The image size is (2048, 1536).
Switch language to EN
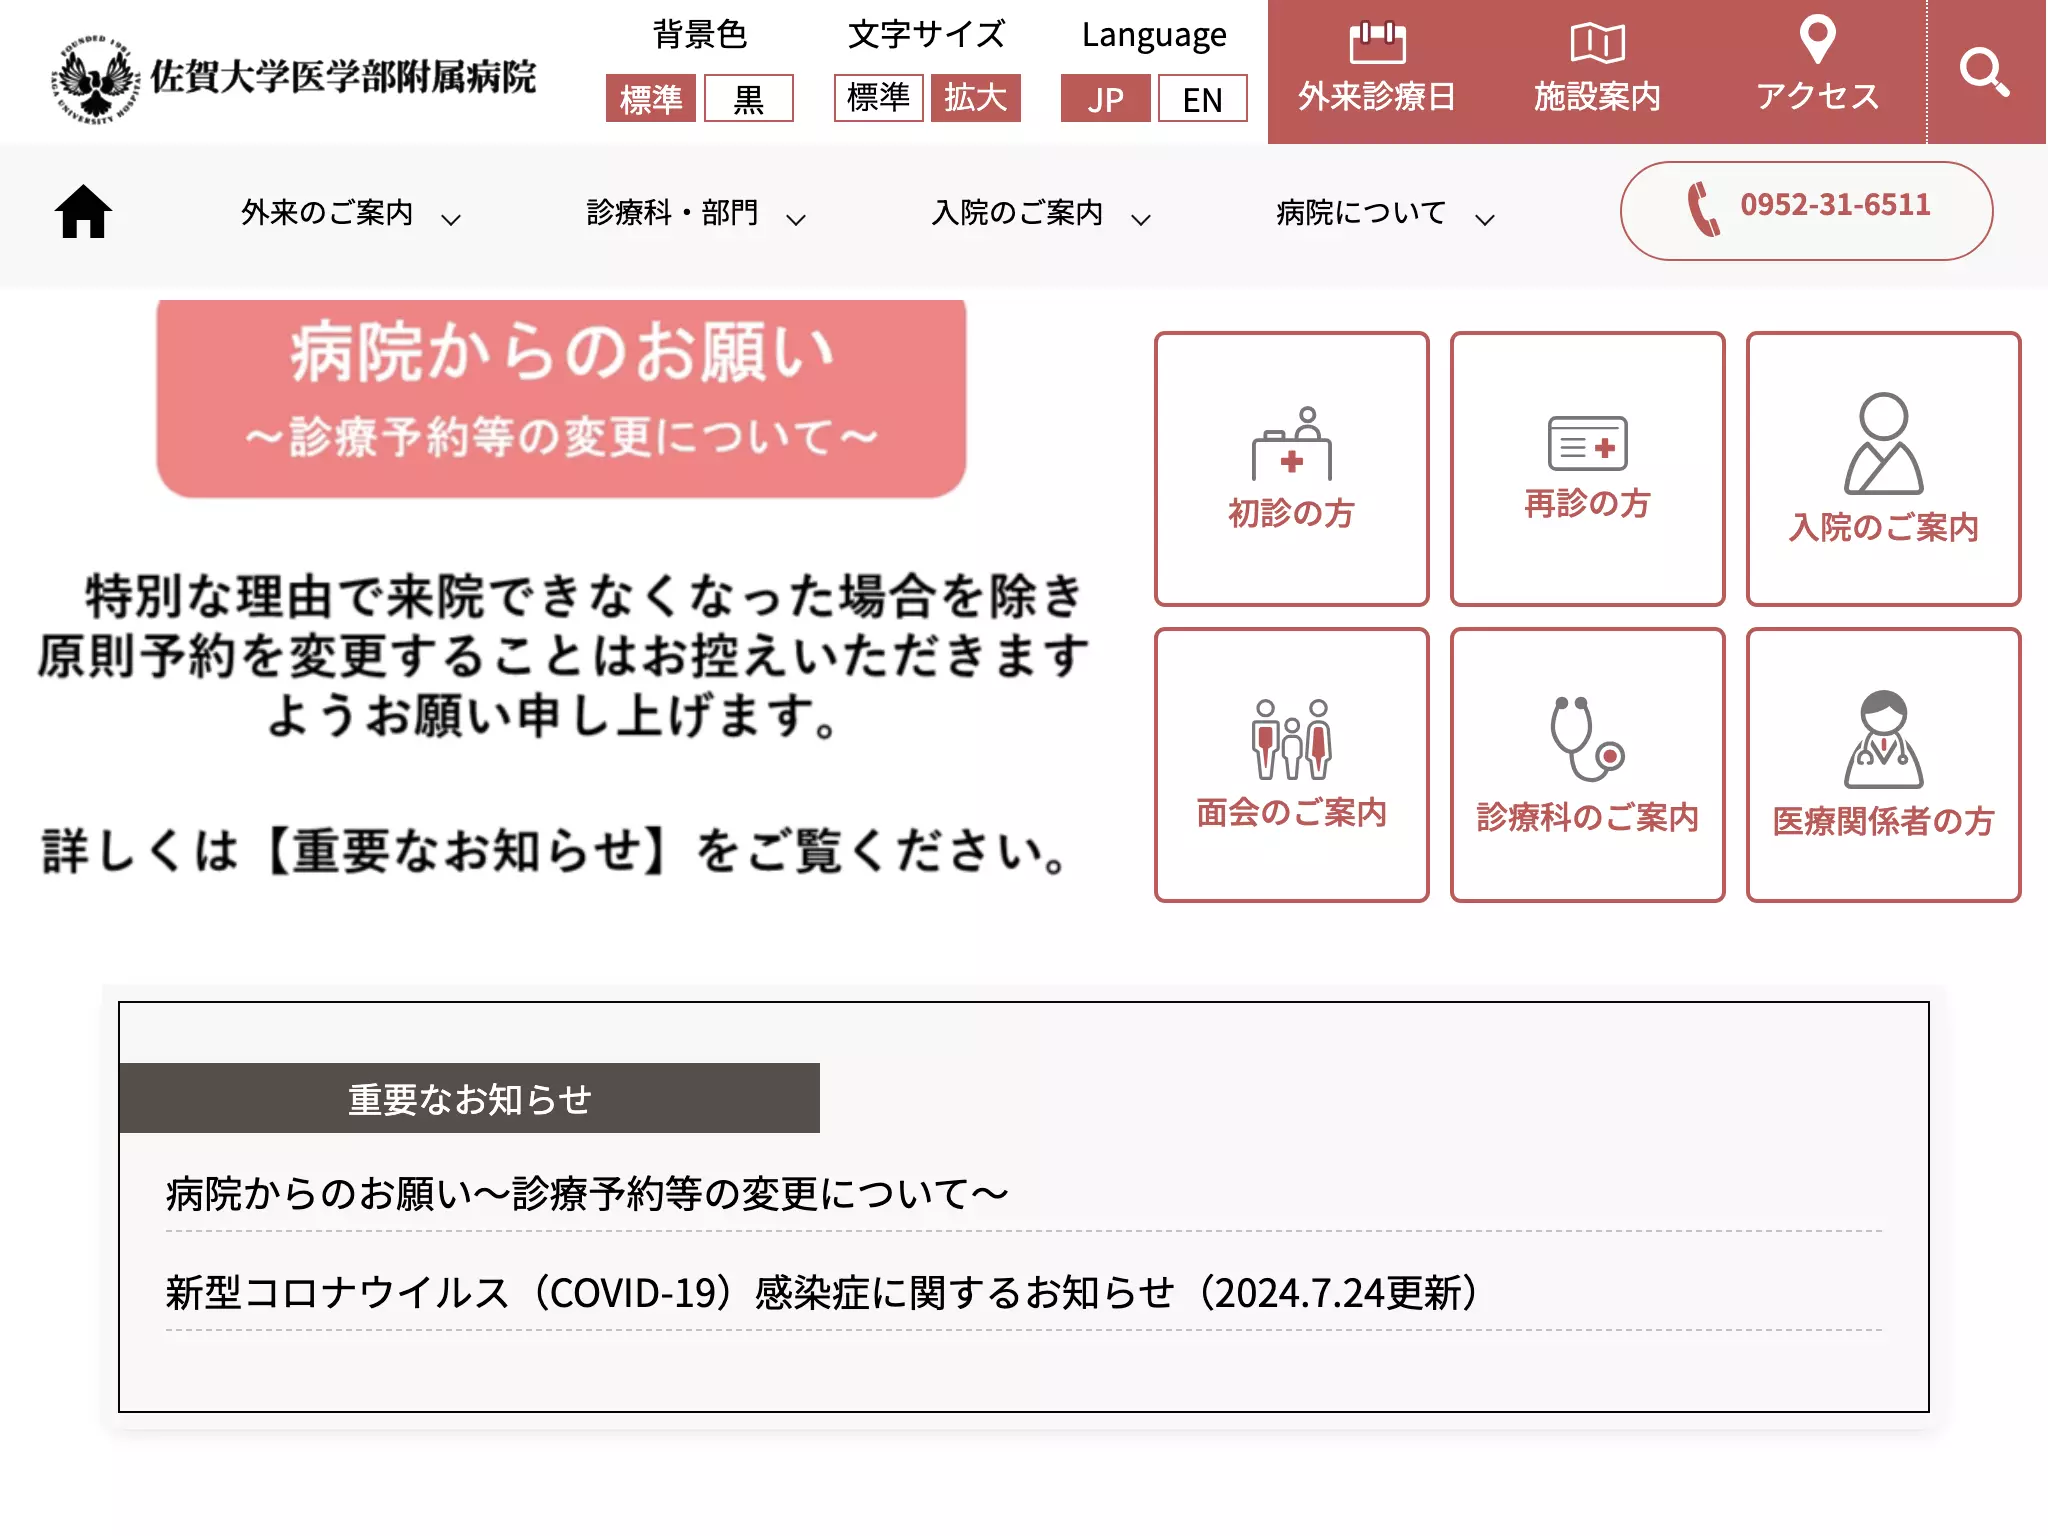coord(1203,98)
